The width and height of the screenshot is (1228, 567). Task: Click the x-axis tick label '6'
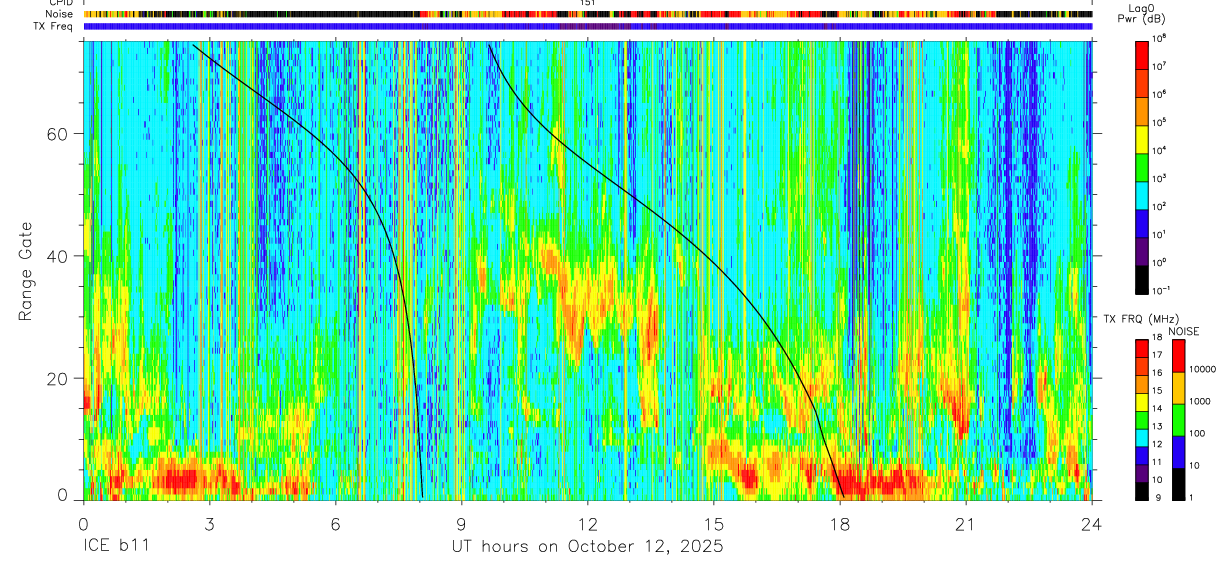(336, 524)
